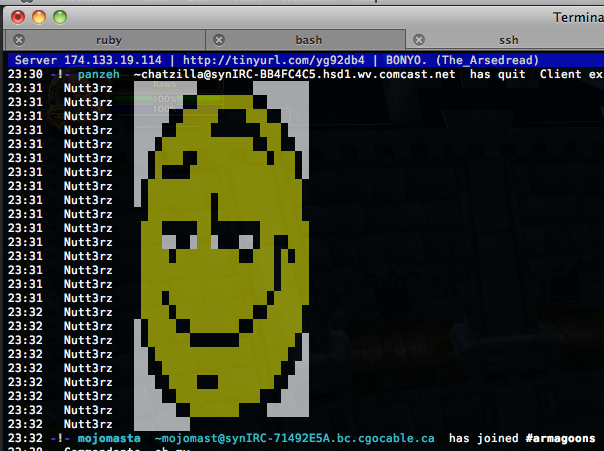The height and width of the screenshot is (451, 604).
Task: Select the mojomasta nickname in the join message
Action: click(109, 438)
